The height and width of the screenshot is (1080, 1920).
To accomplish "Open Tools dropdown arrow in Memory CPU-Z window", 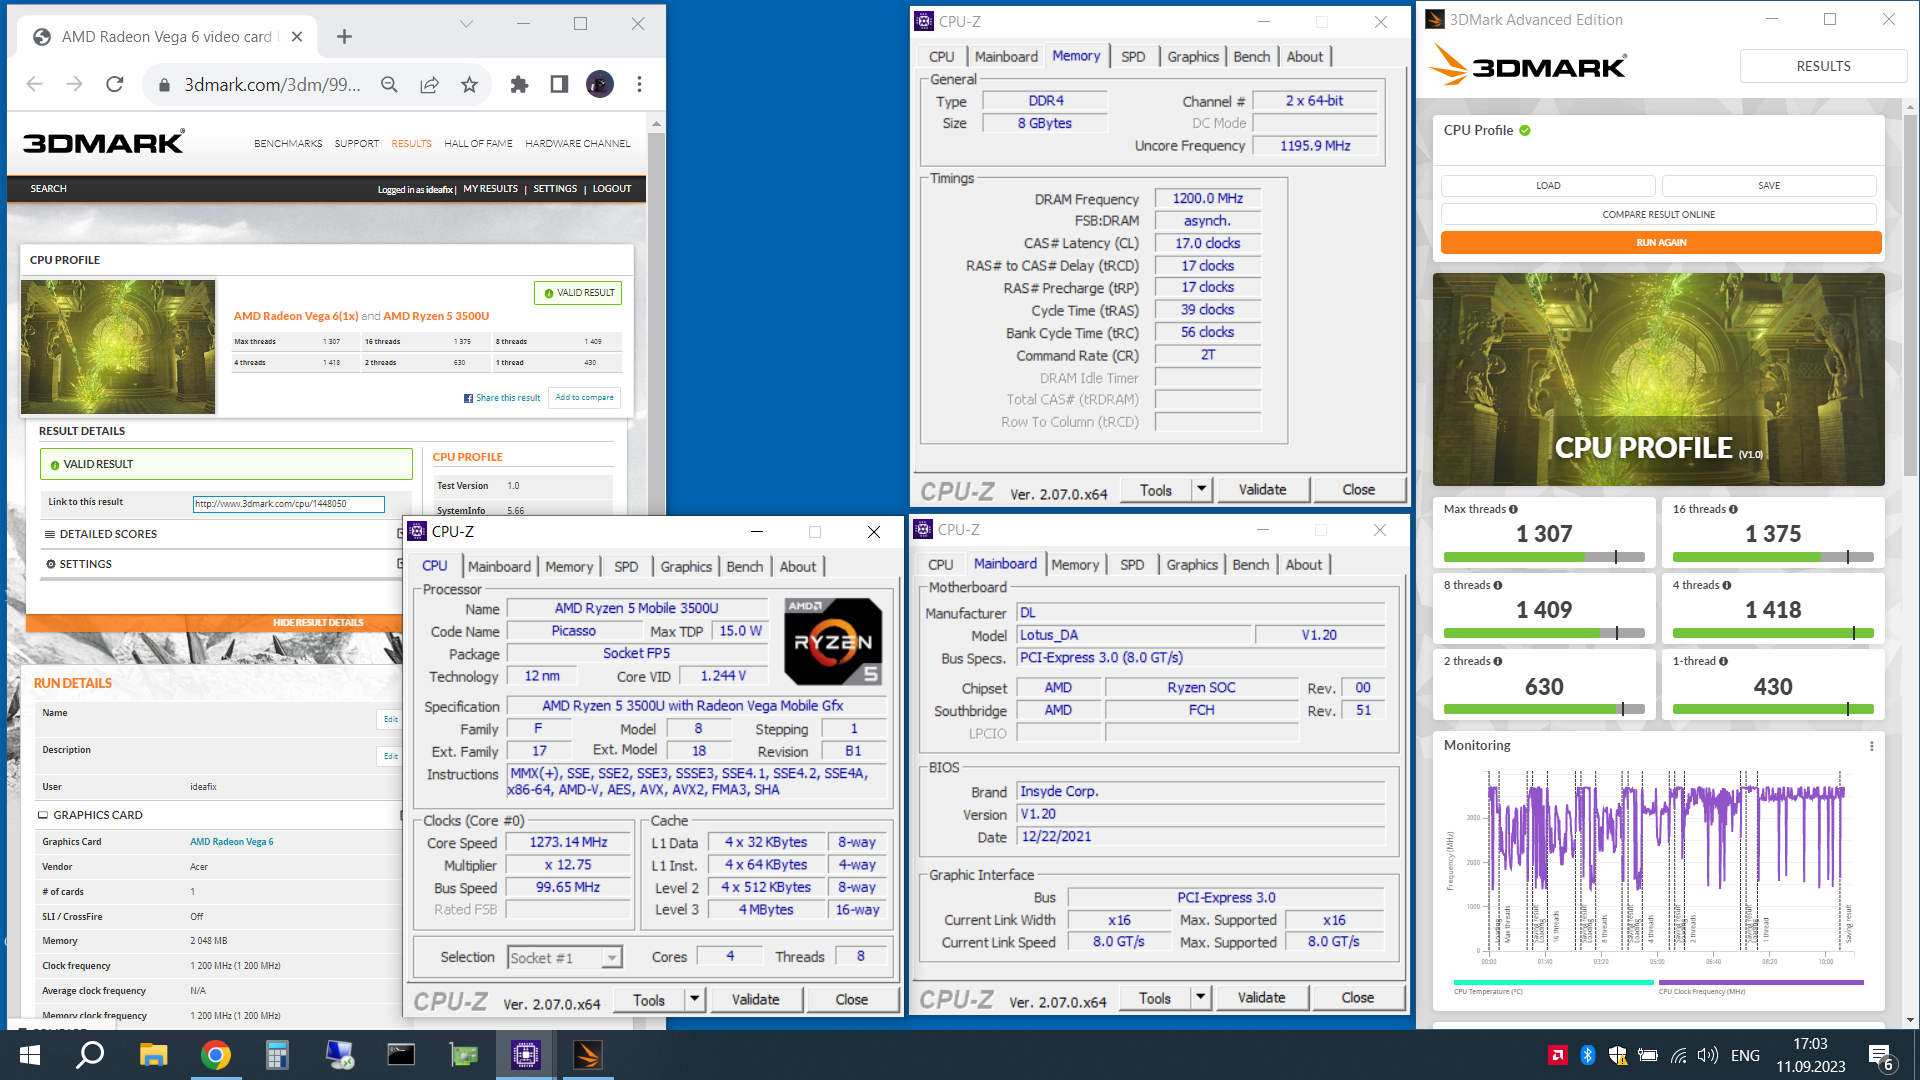I will (x=1201, y=489).
